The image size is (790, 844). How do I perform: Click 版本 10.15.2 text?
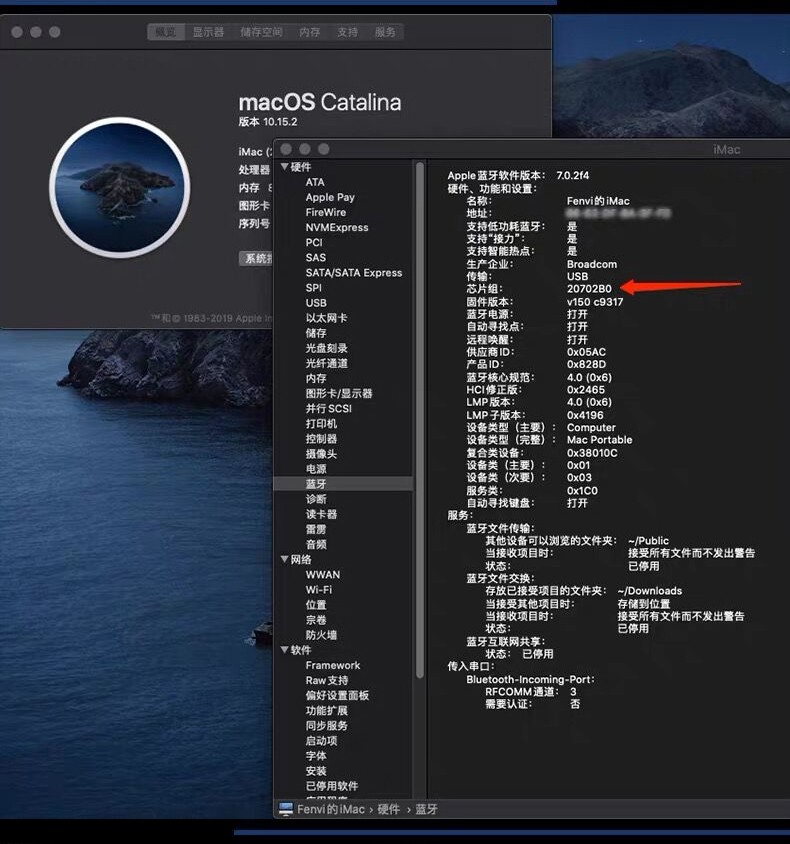coord(267,122)
